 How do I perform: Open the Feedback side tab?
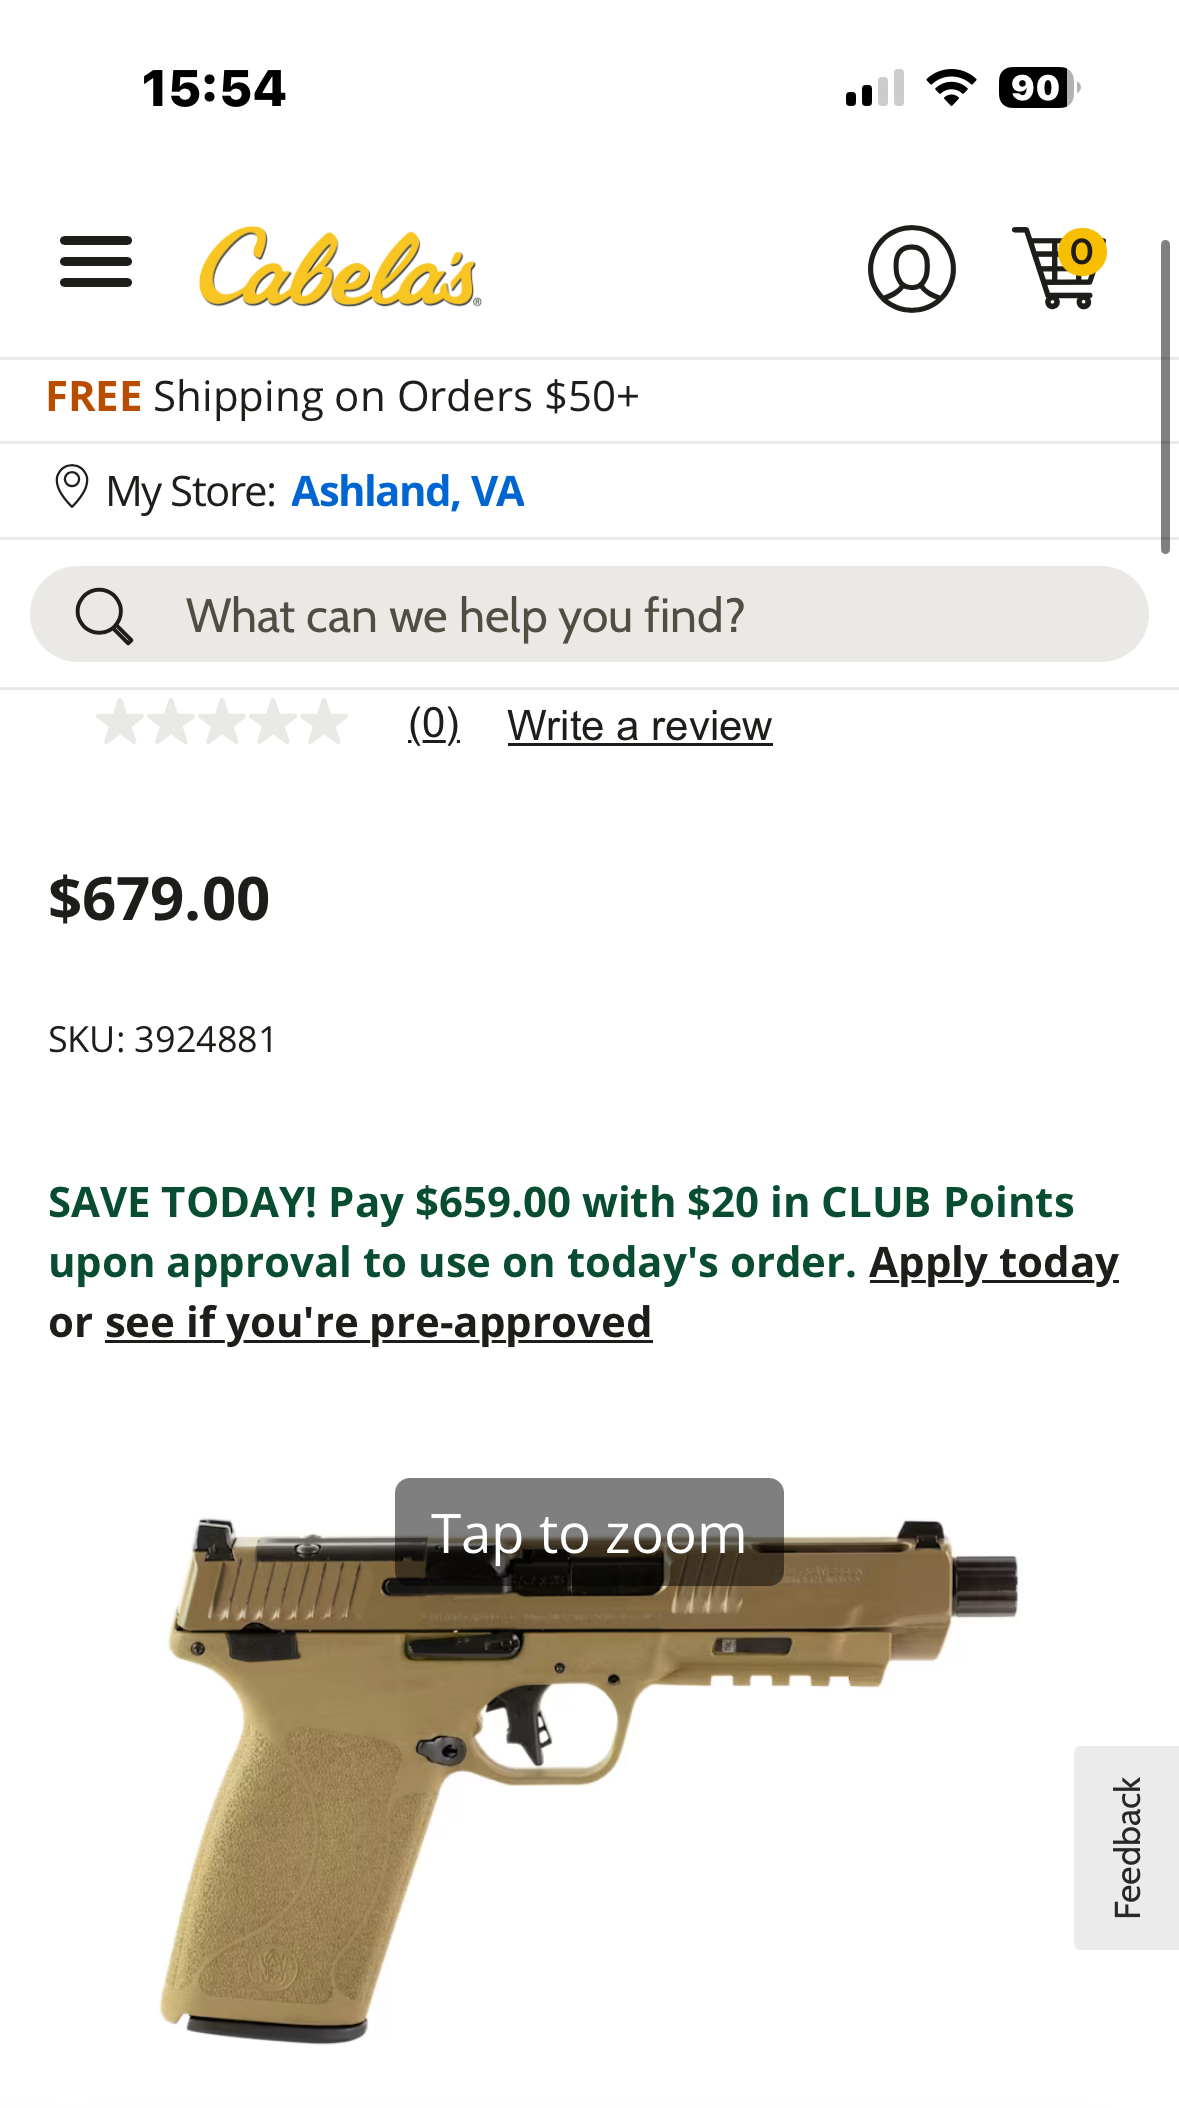pyautogui.click(x=1126, y=1847)
